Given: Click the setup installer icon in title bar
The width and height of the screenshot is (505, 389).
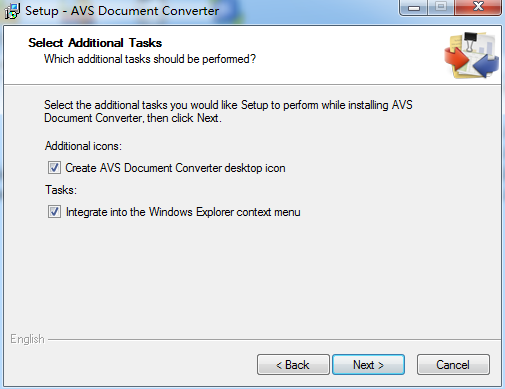Looking at the screenshot, I should [x=12, y=11].
